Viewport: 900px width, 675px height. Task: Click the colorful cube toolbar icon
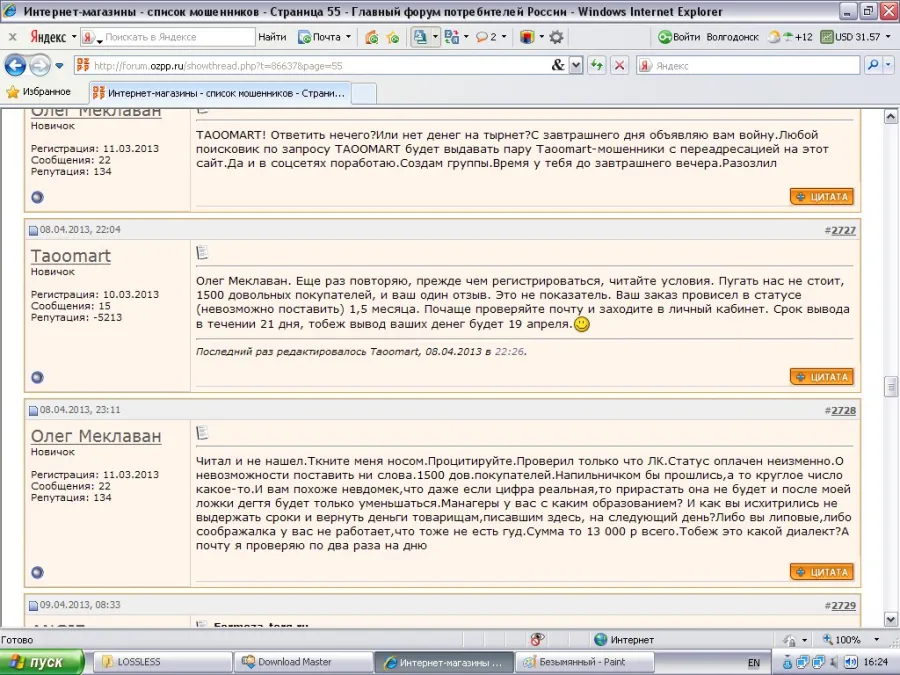click(x=527, y=37)
